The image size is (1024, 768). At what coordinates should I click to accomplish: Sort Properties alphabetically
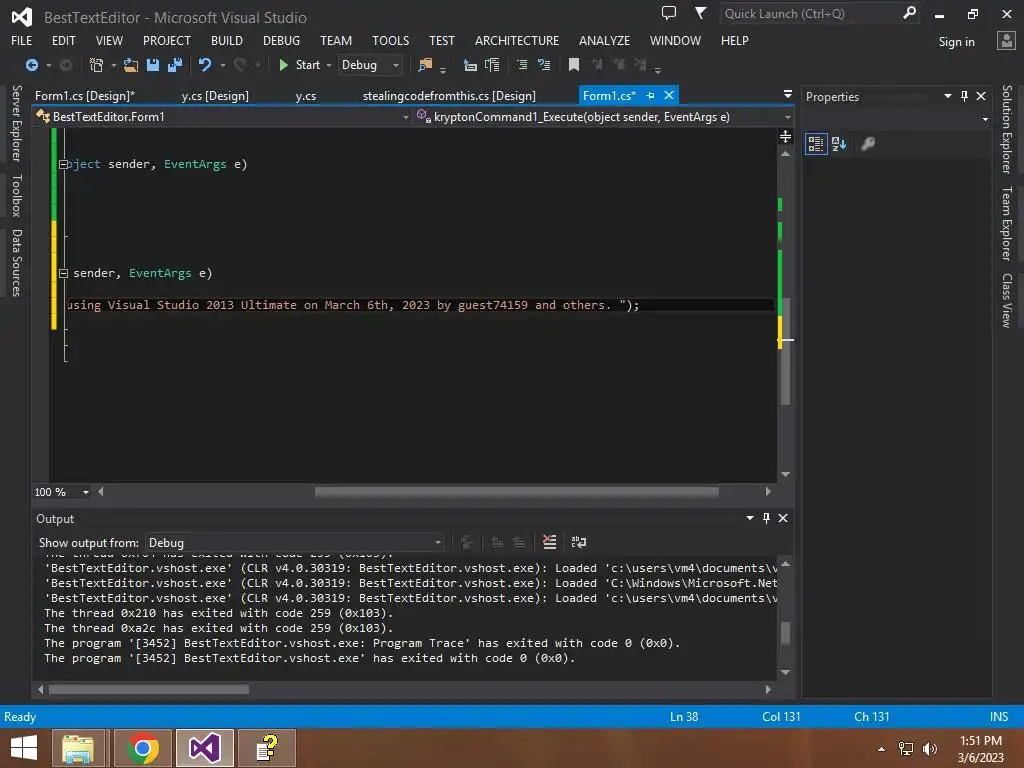pyautogui.click(x=839, y=144)
